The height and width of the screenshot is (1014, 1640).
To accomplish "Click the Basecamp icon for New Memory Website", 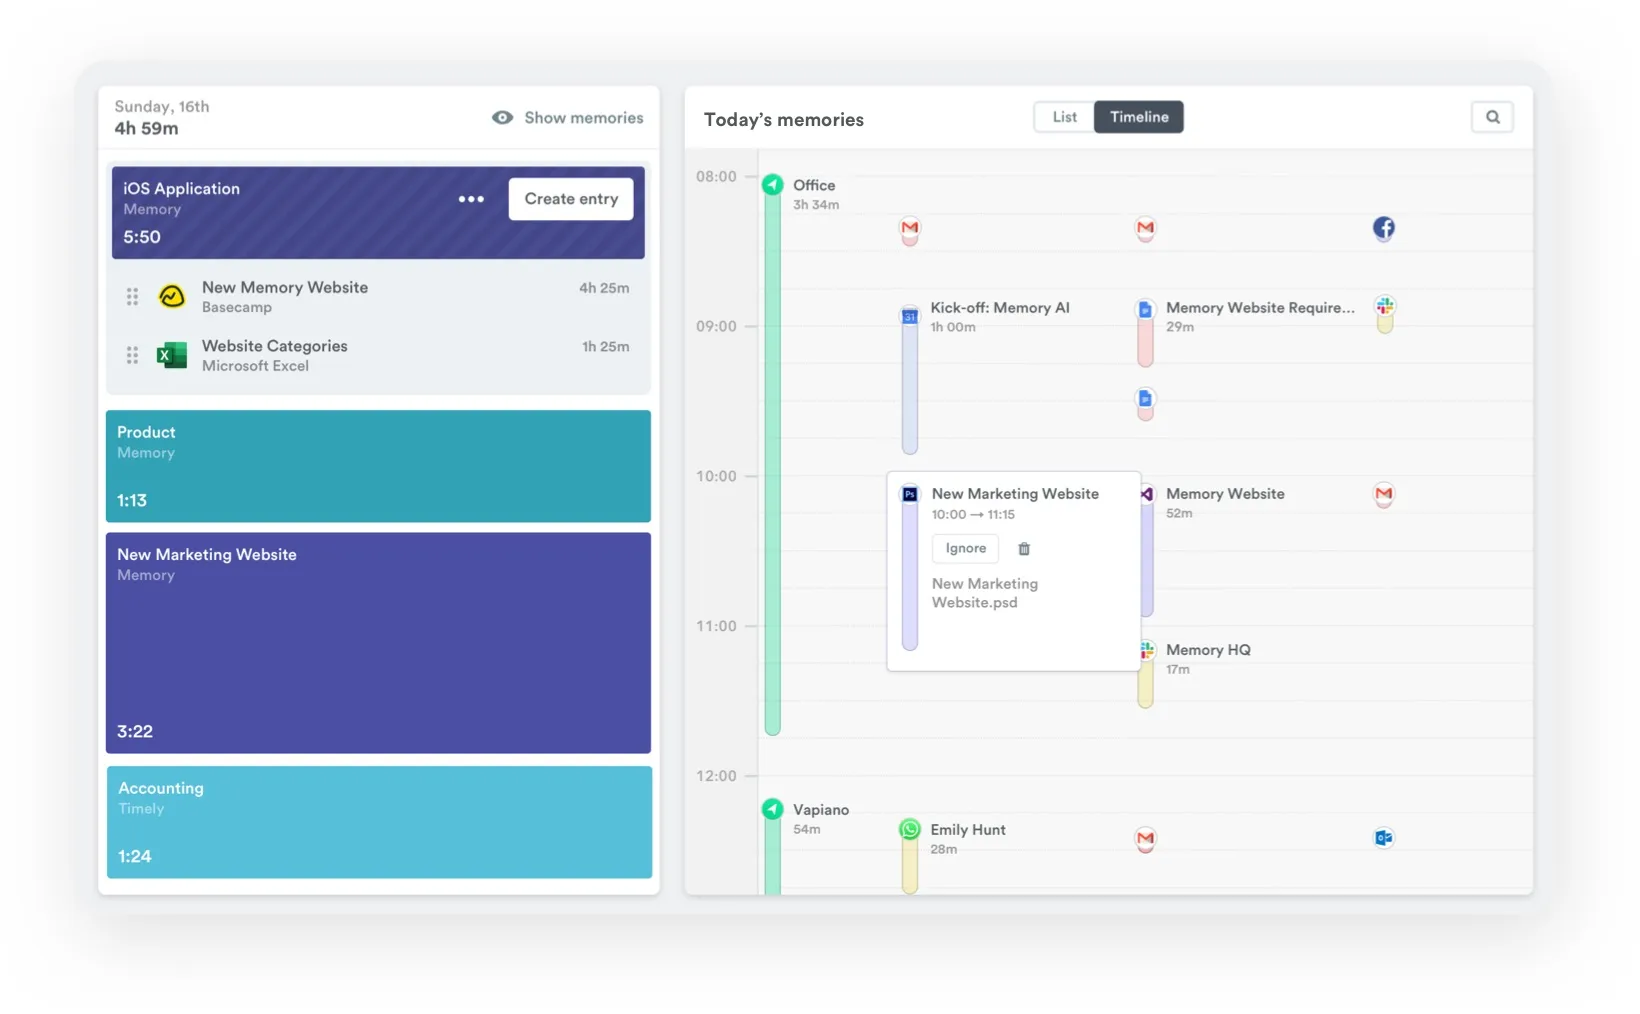I will pyautogui.click(x=172, y=297).
